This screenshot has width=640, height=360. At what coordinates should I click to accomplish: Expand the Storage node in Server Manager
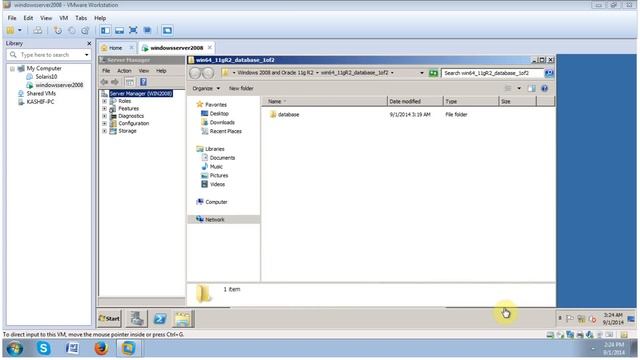[x=104, y=131]
